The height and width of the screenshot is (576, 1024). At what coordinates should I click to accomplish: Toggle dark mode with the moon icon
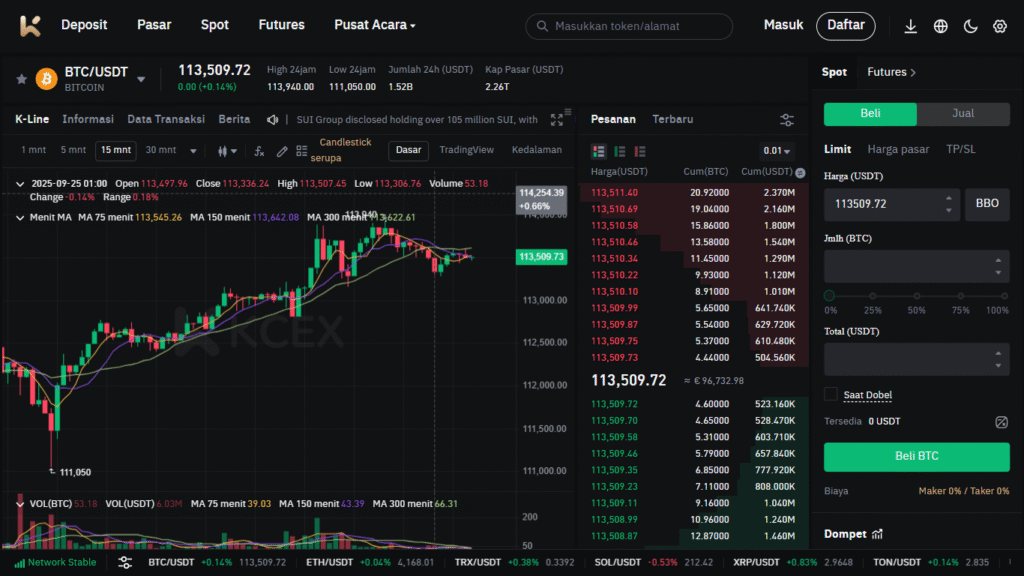pos(968,25)
